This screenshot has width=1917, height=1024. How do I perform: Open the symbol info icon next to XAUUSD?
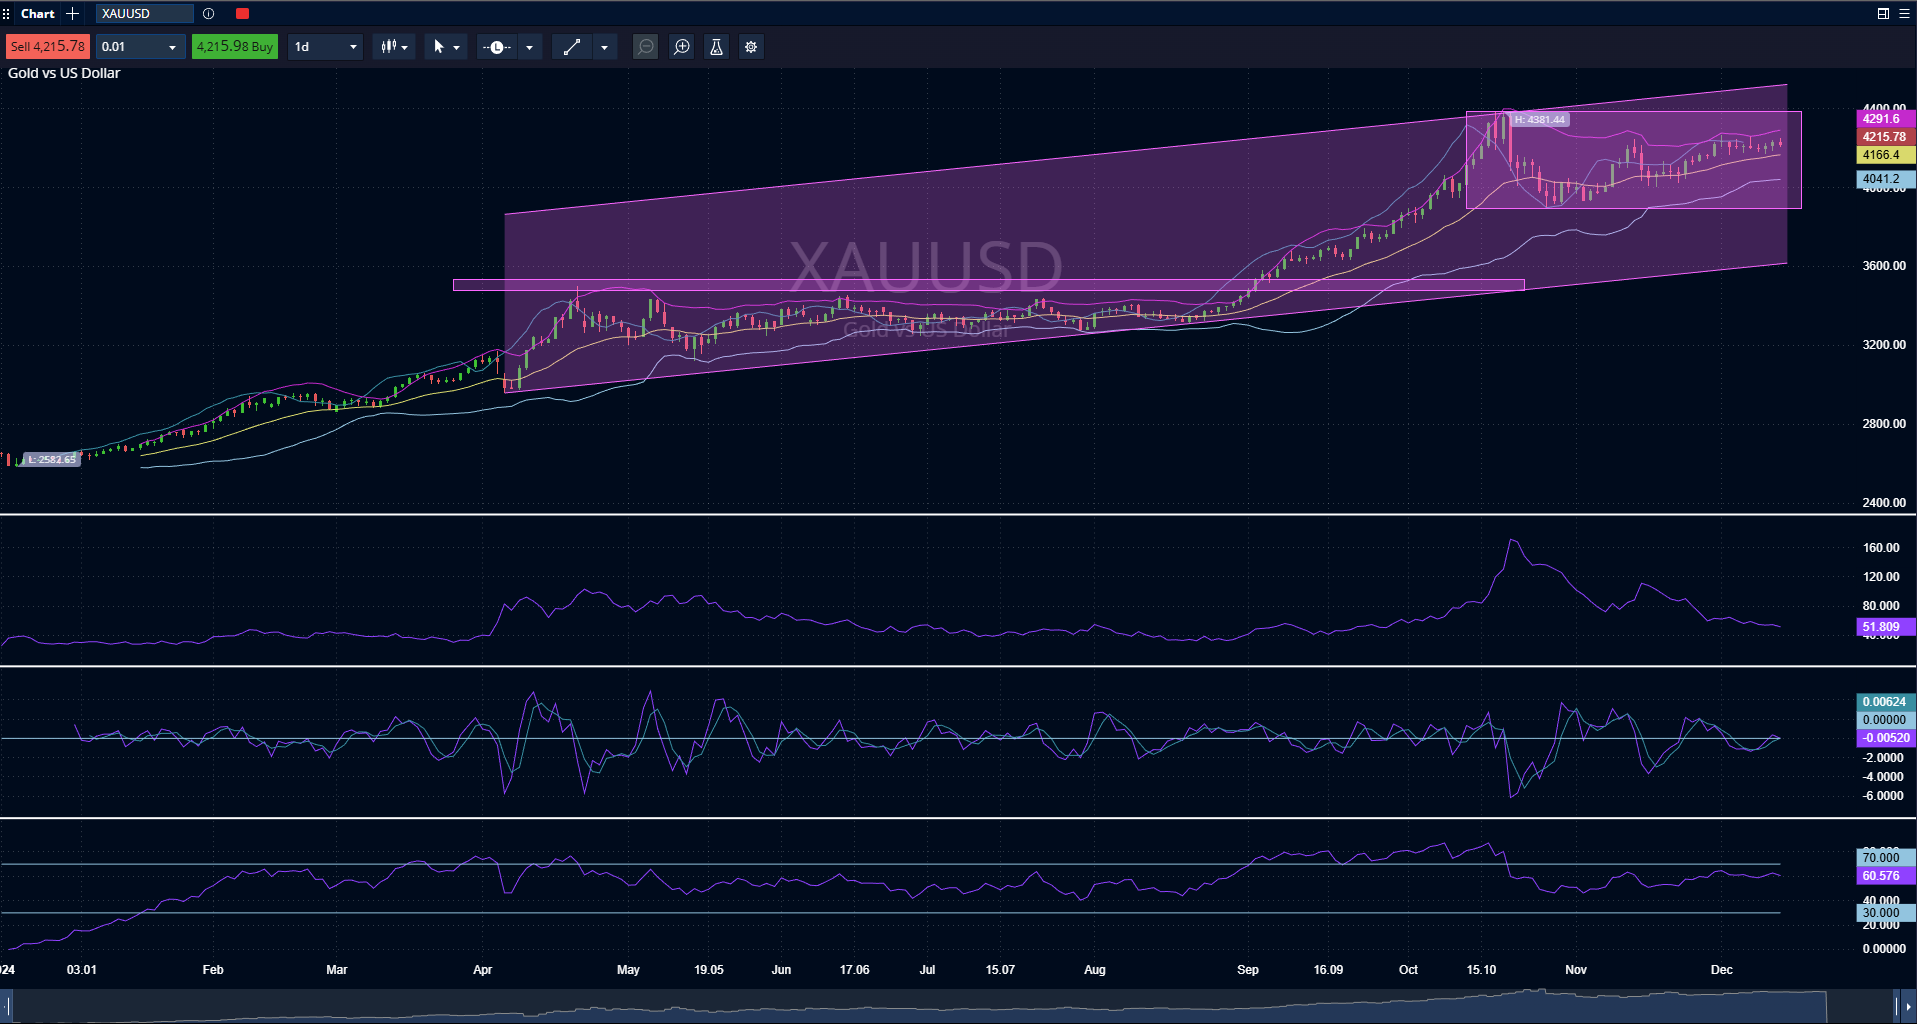coord(208,14)
